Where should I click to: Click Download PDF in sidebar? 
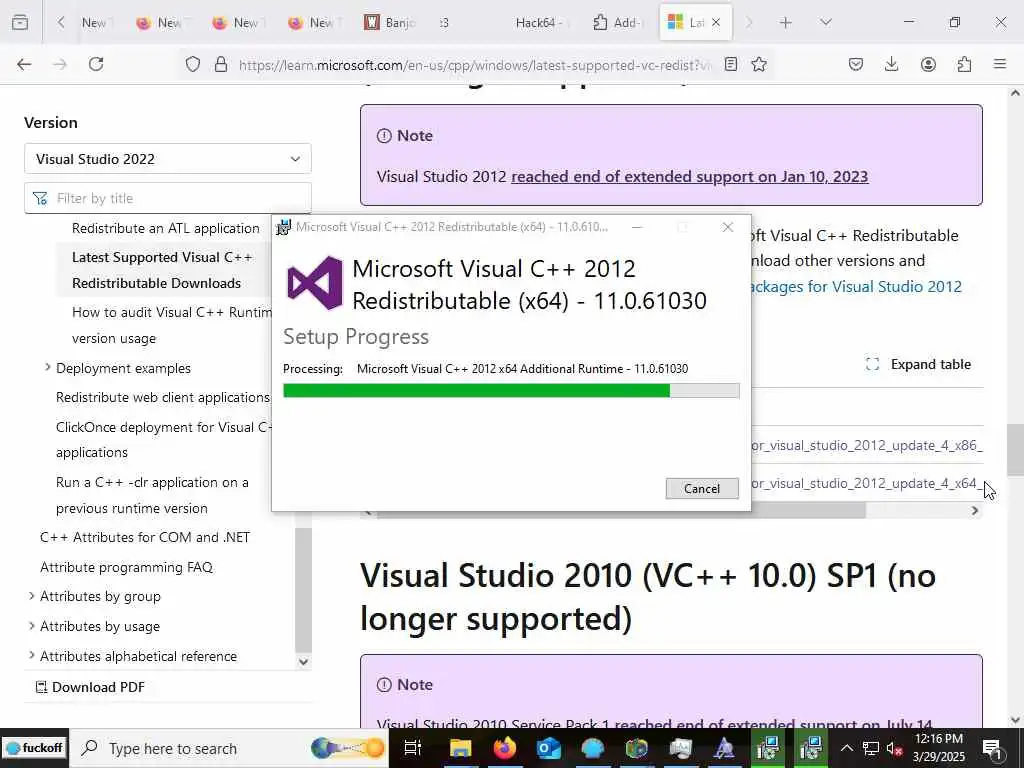[x=98, y=687]
